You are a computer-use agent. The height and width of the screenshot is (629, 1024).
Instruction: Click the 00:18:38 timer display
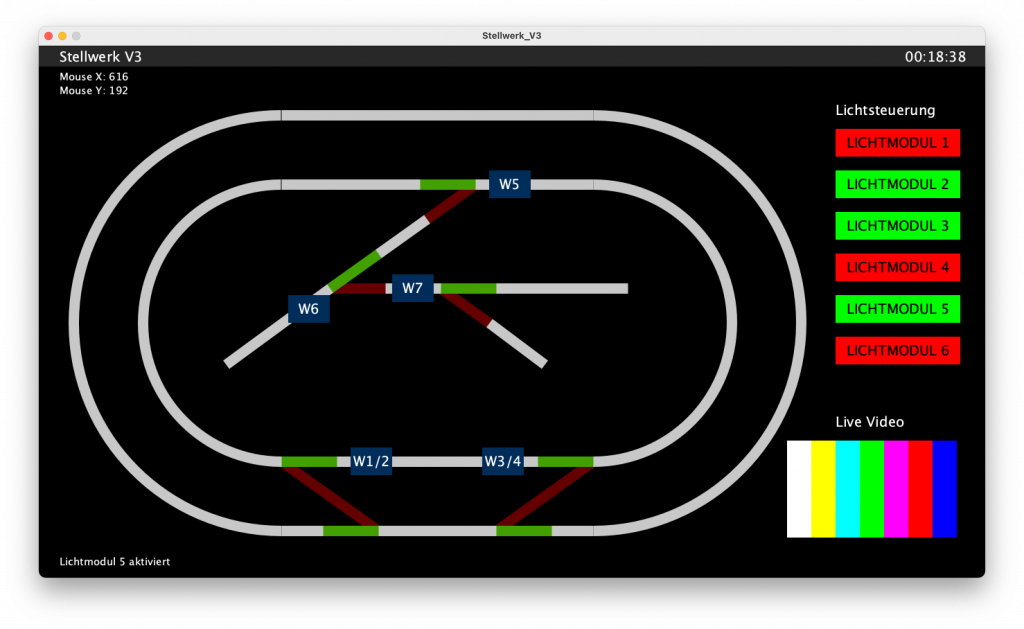click(935, 57)
